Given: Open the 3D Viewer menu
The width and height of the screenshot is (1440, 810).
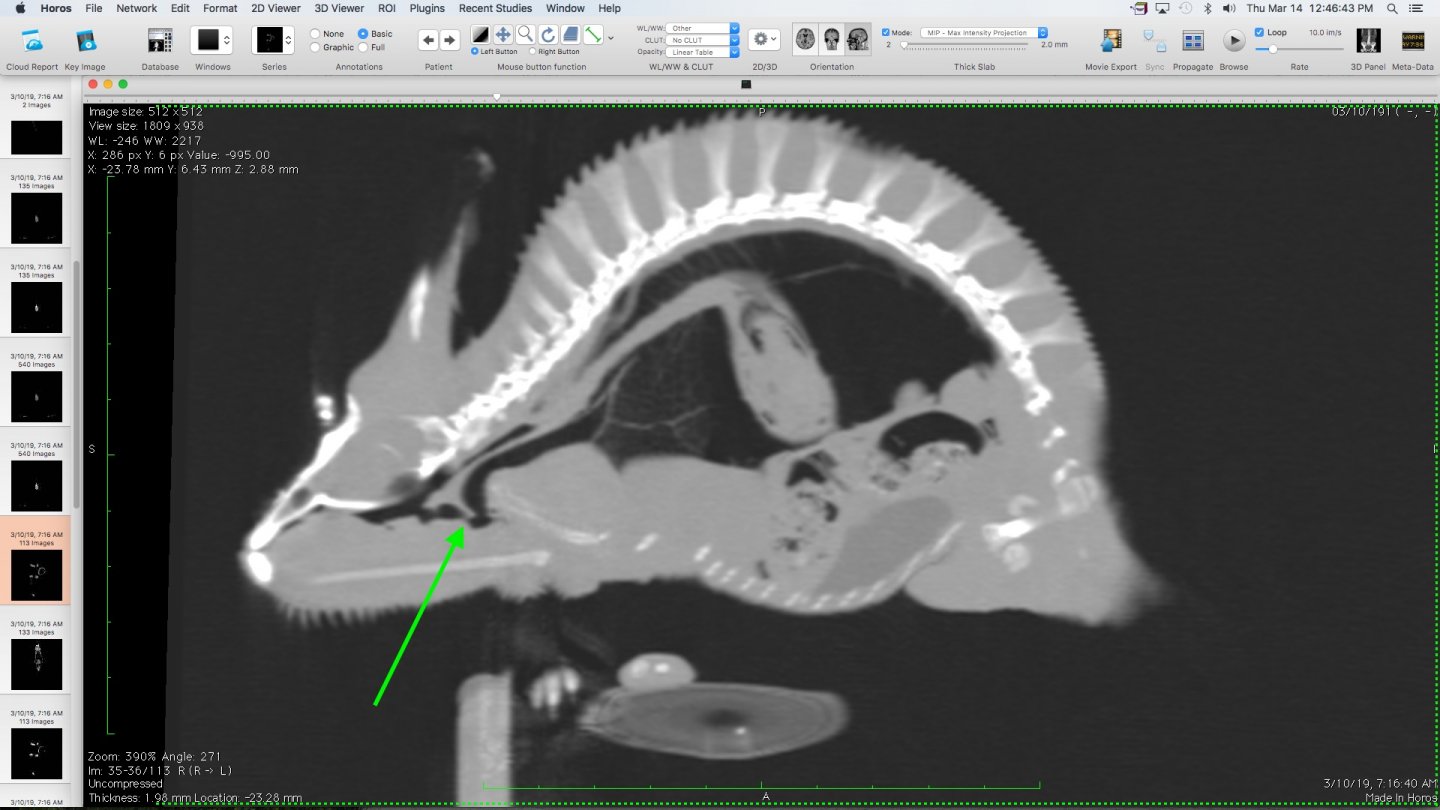Looking at the screenshot, I should click(x=339, y=8).
